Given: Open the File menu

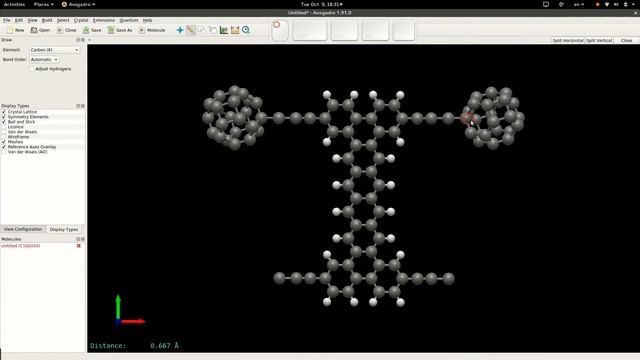Looking at the screenshot, I should (7, 20).
